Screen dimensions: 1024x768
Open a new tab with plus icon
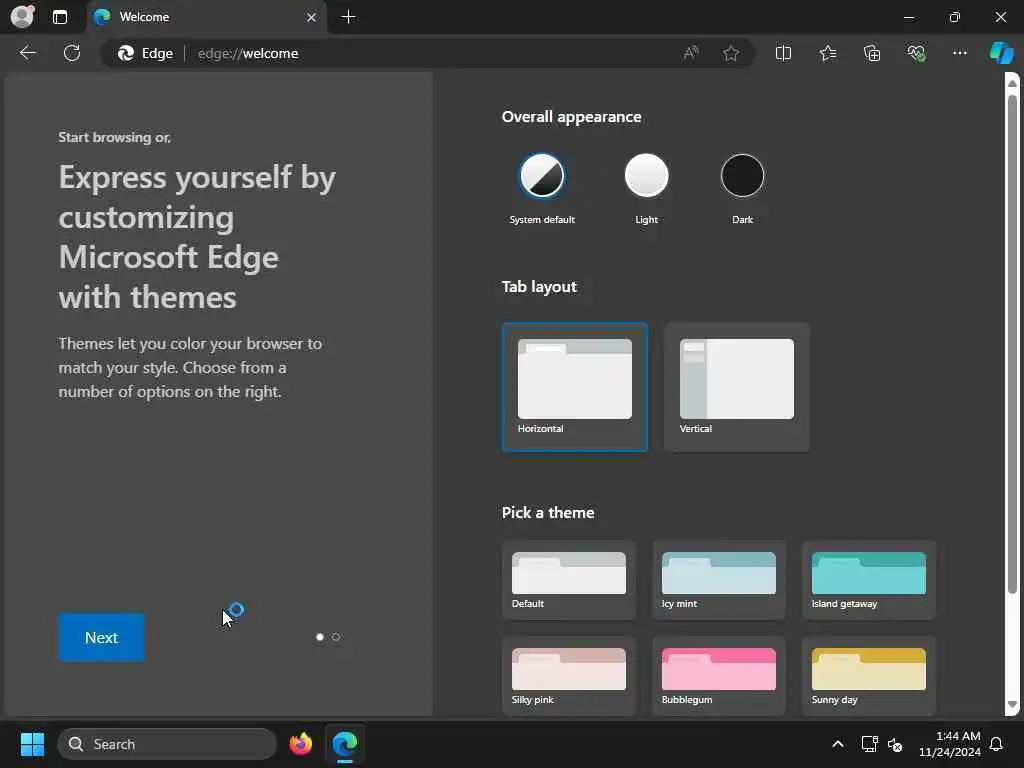pyautogui.click(x=349, y=17)
